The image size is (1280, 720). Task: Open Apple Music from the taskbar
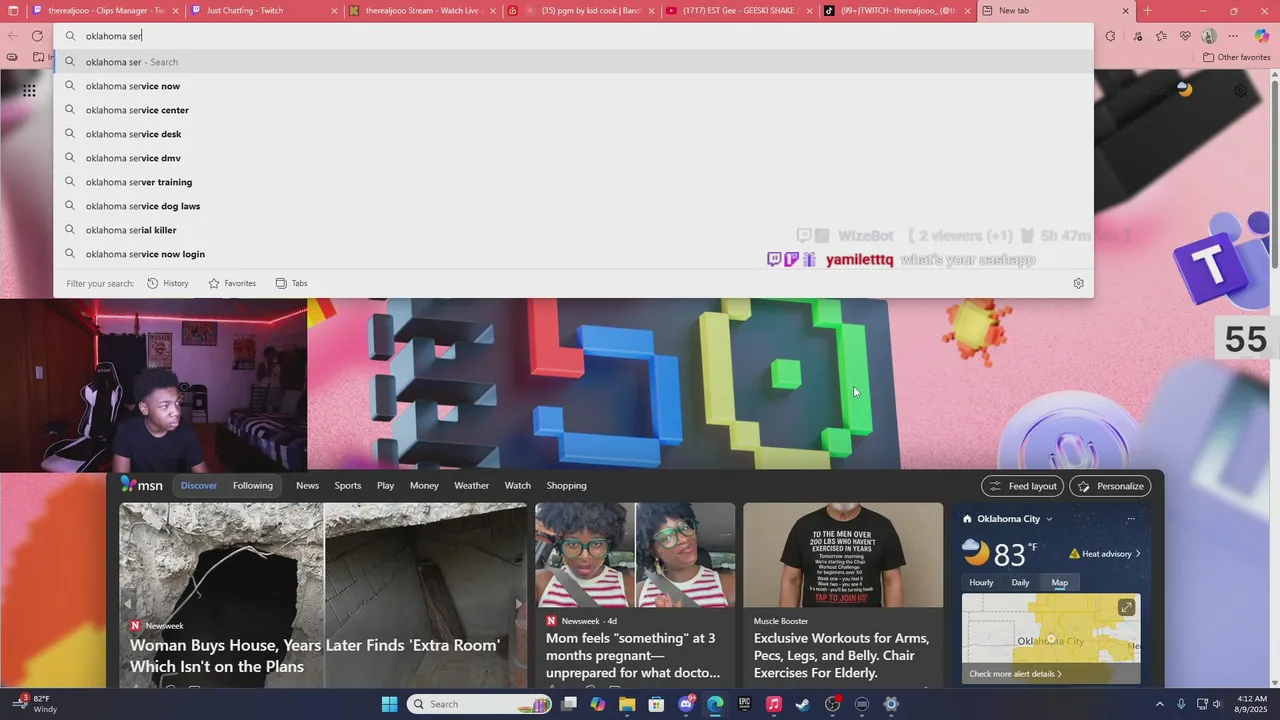[773, 704]
